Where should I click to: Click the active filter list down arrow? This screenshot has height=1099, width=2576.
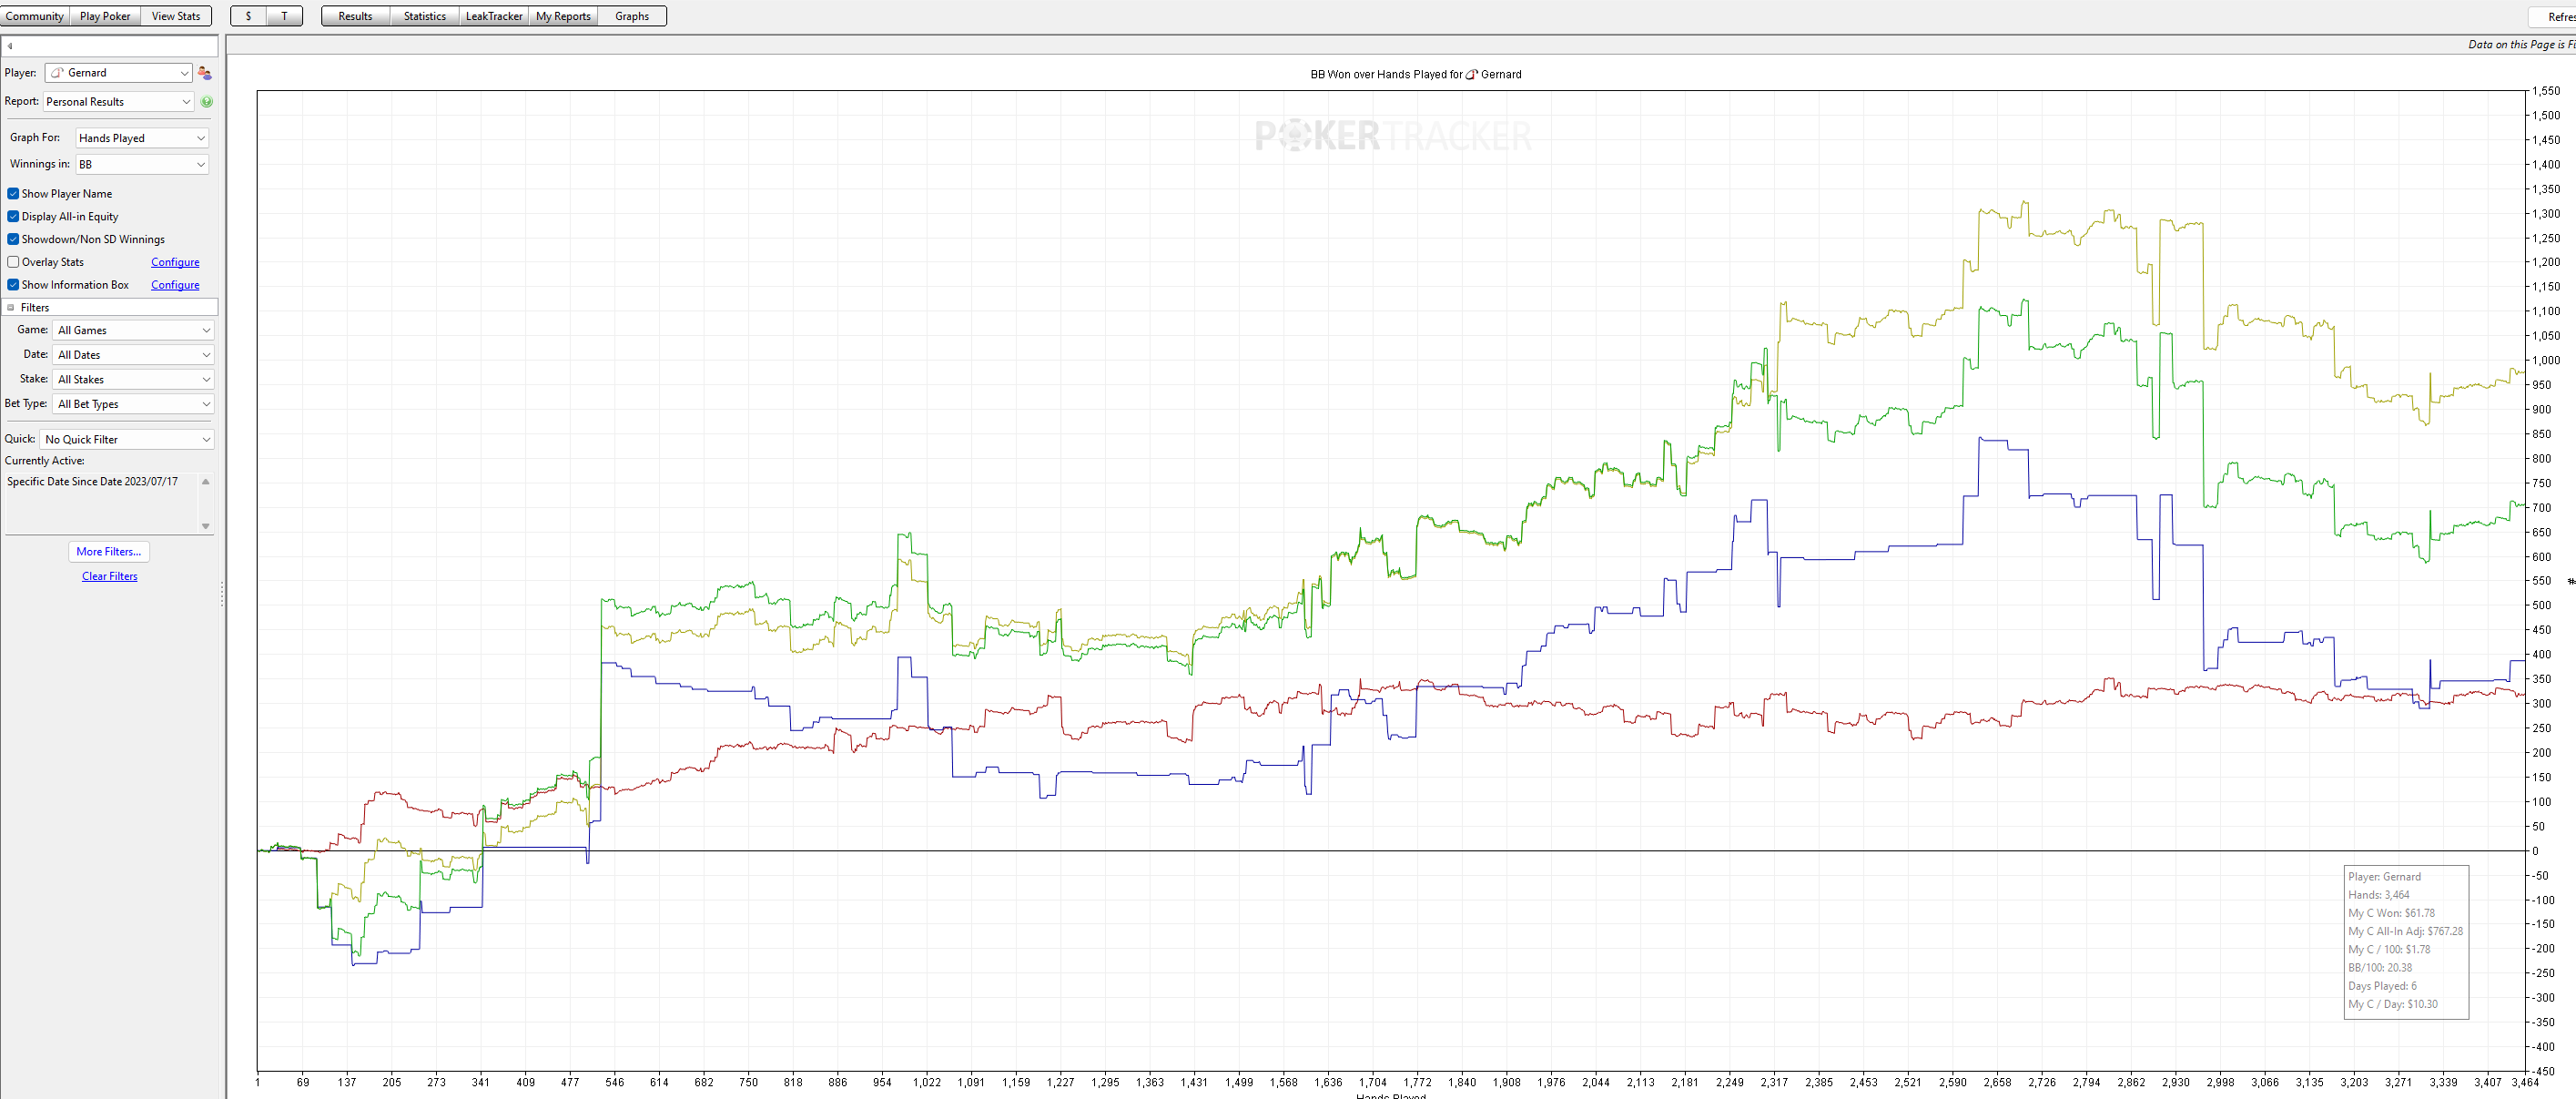(x=206, y=526)
